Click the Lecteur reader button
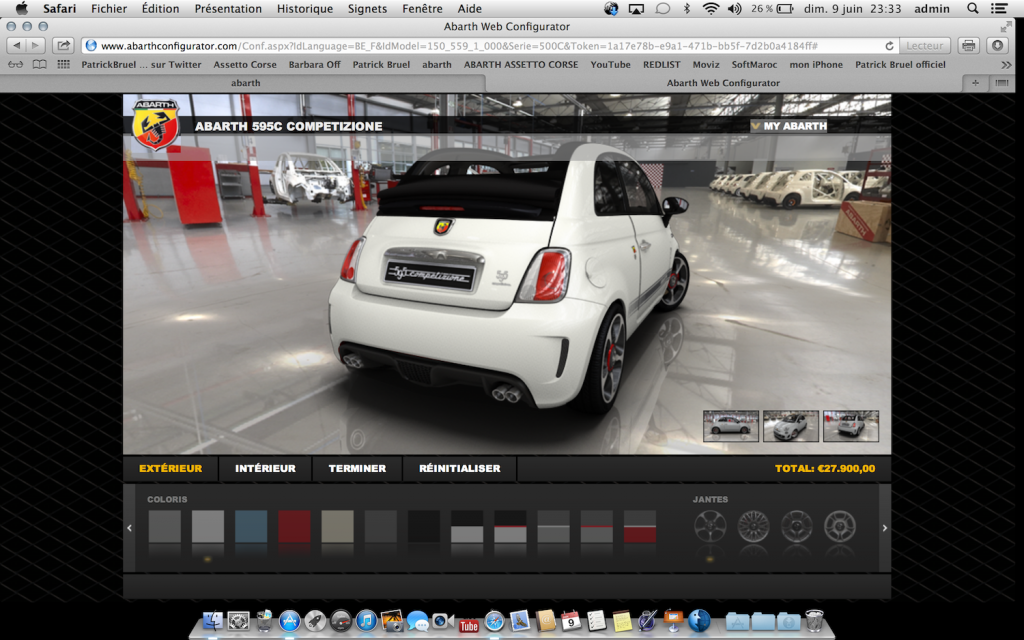This screenshot has height=640, width=1024. point(925,46)
